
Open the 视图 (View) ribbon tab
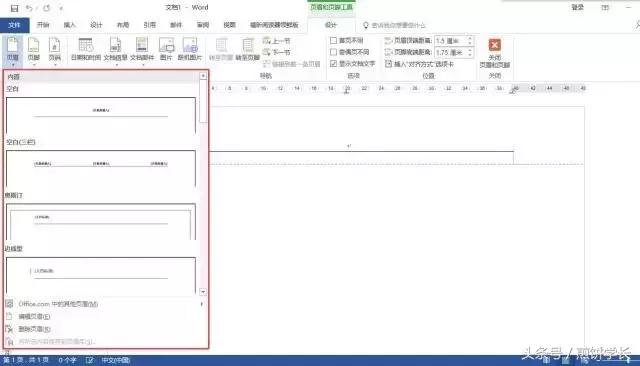(x=229, y=25)
